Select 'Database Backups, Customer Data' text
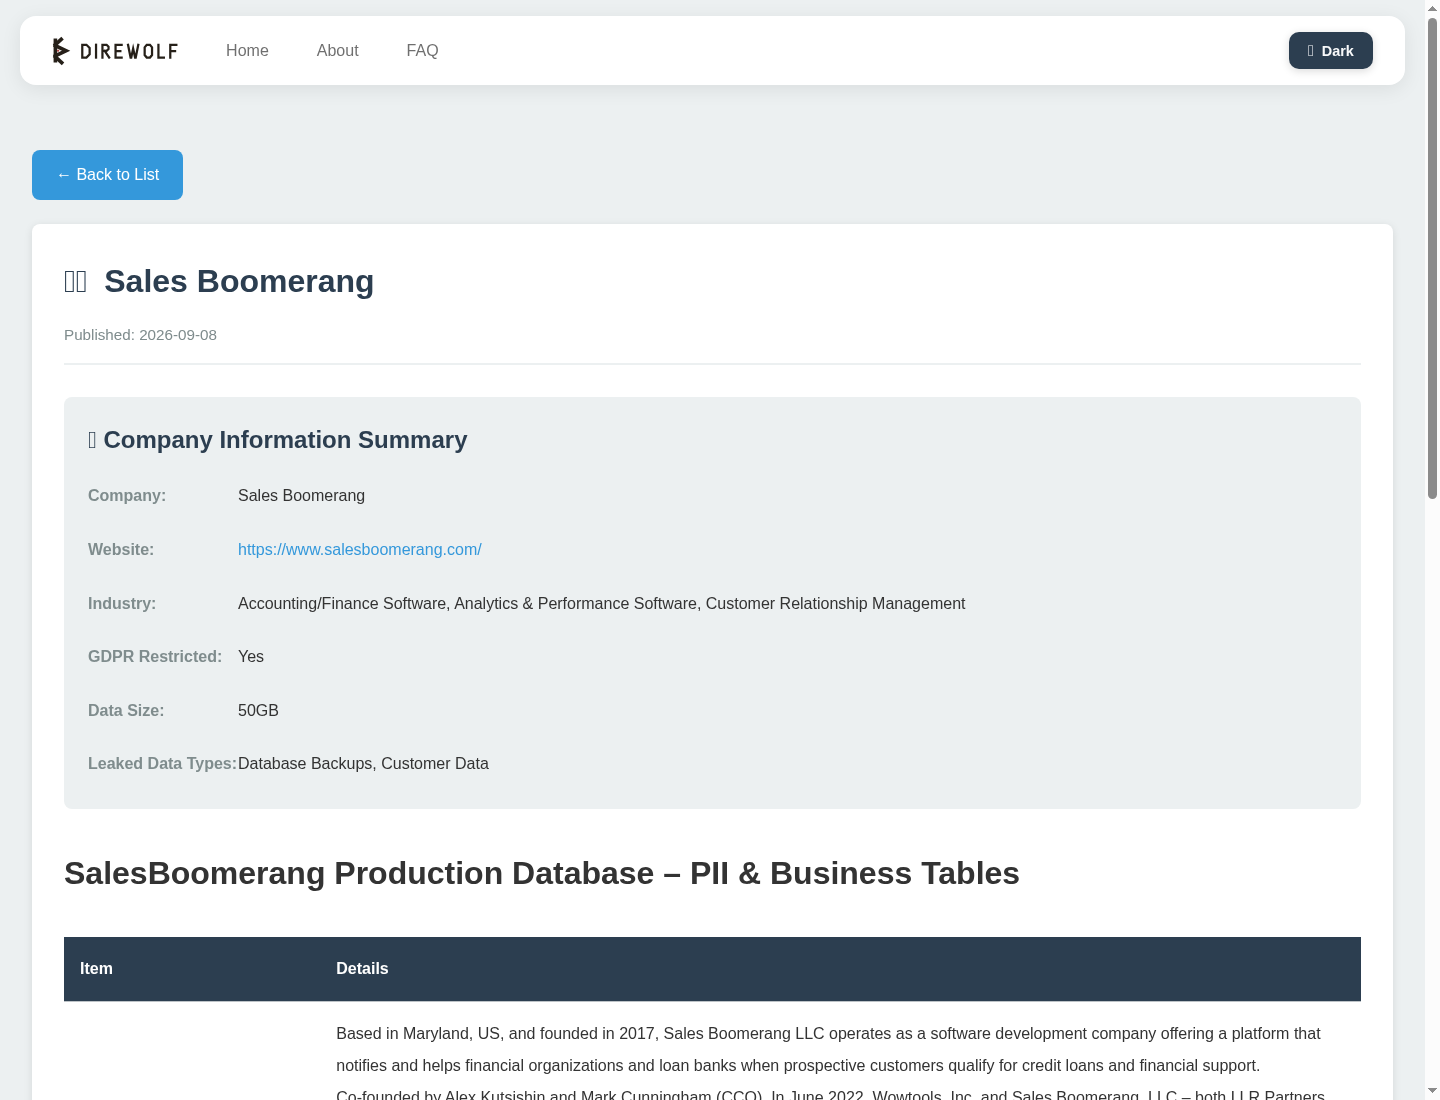 (x=363, y=764)
